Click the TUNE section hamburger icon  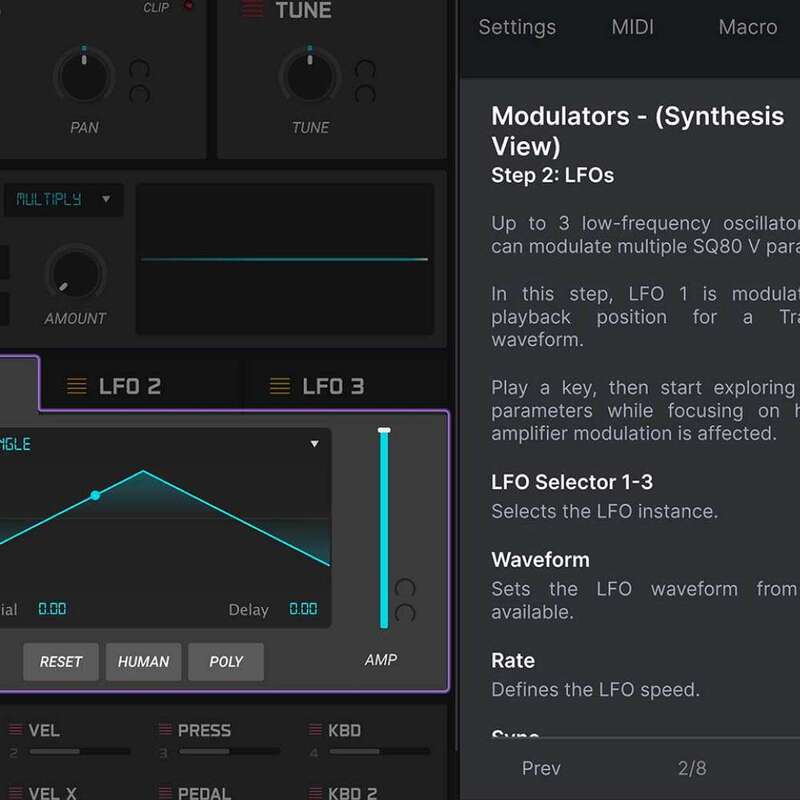(253, 11)
